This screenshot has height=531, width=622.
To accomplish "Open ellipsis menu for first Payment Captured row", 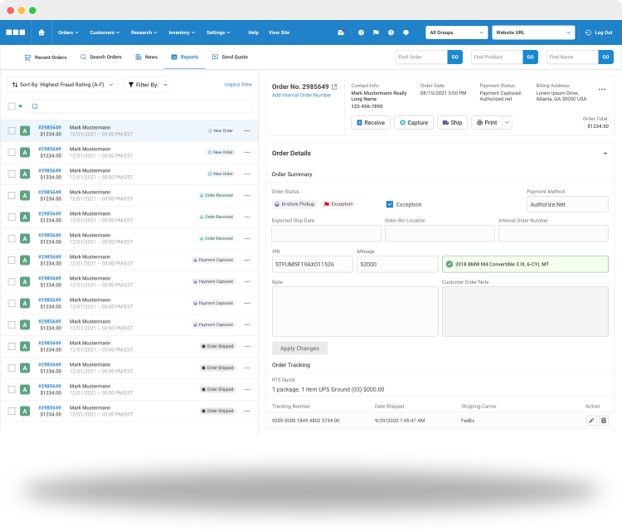I will pos(247,260).
